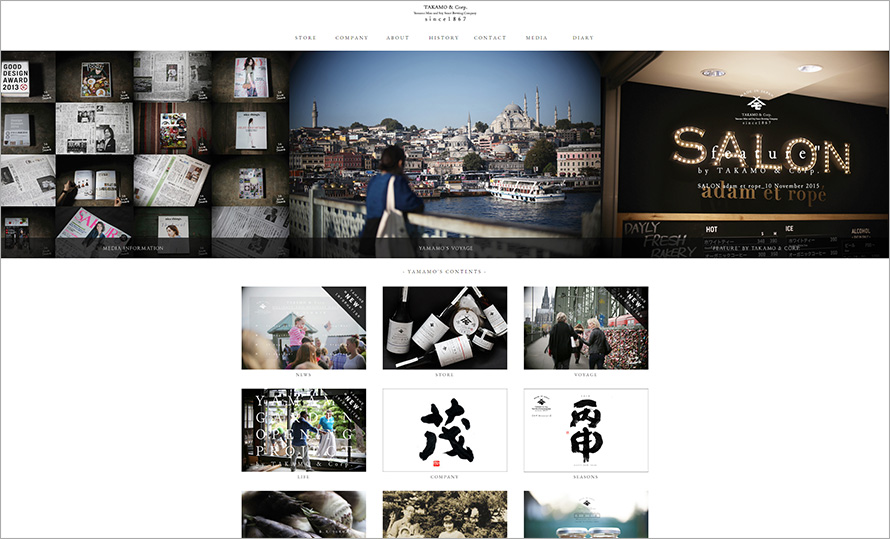Open the DIARY menu item
890x539 pixels.
coord(583,38)
